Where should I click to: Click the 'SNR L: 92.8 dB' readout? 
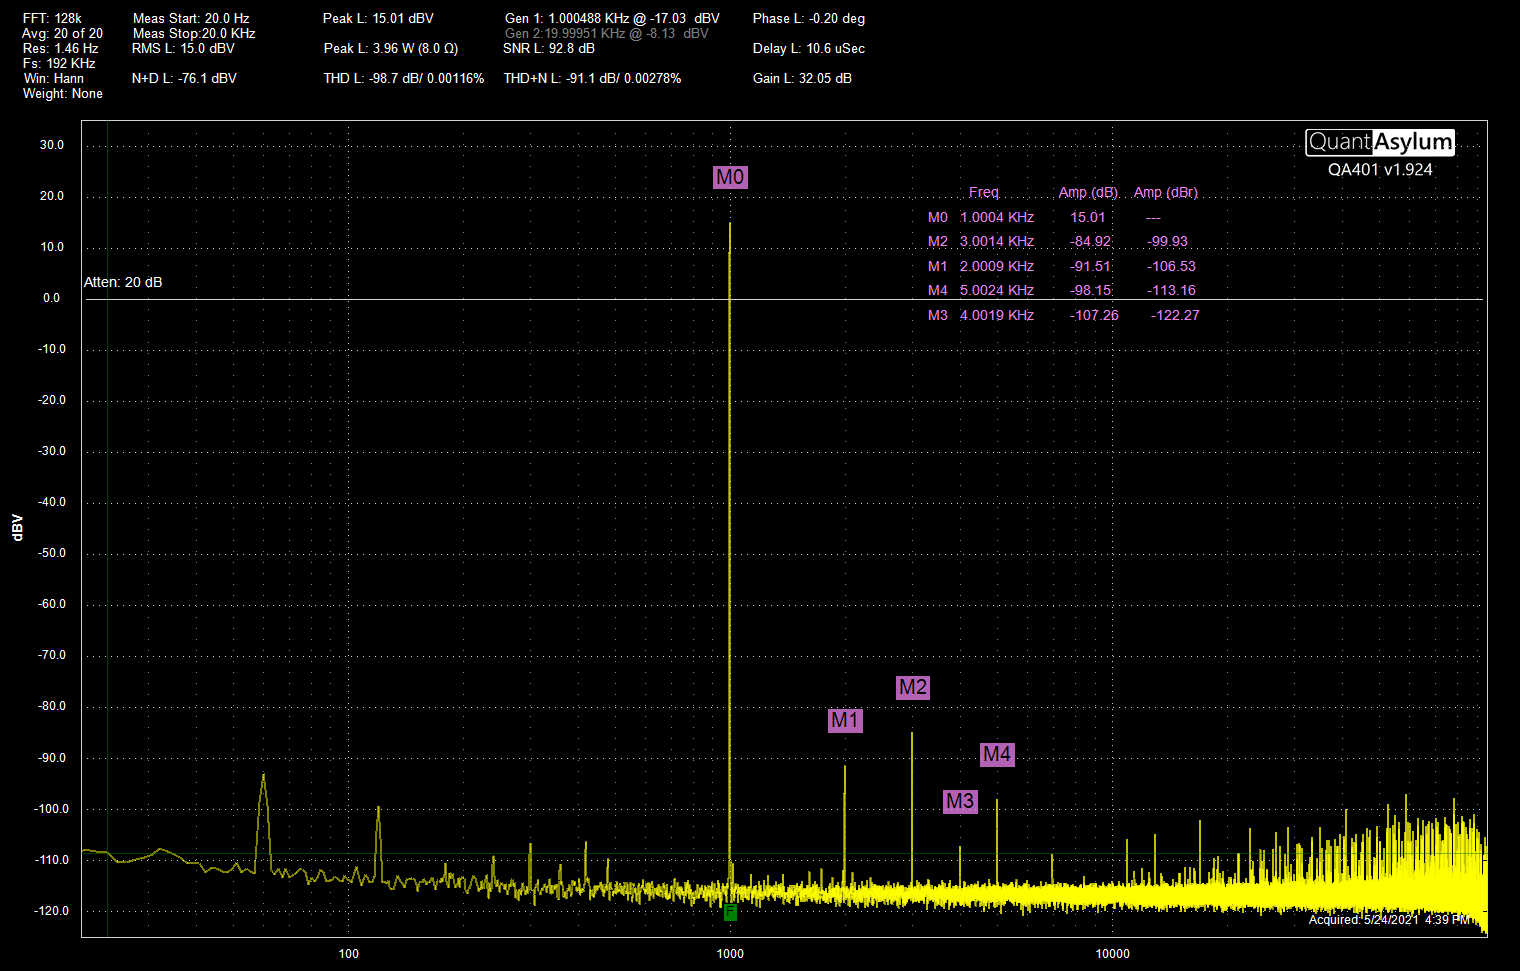549,48
